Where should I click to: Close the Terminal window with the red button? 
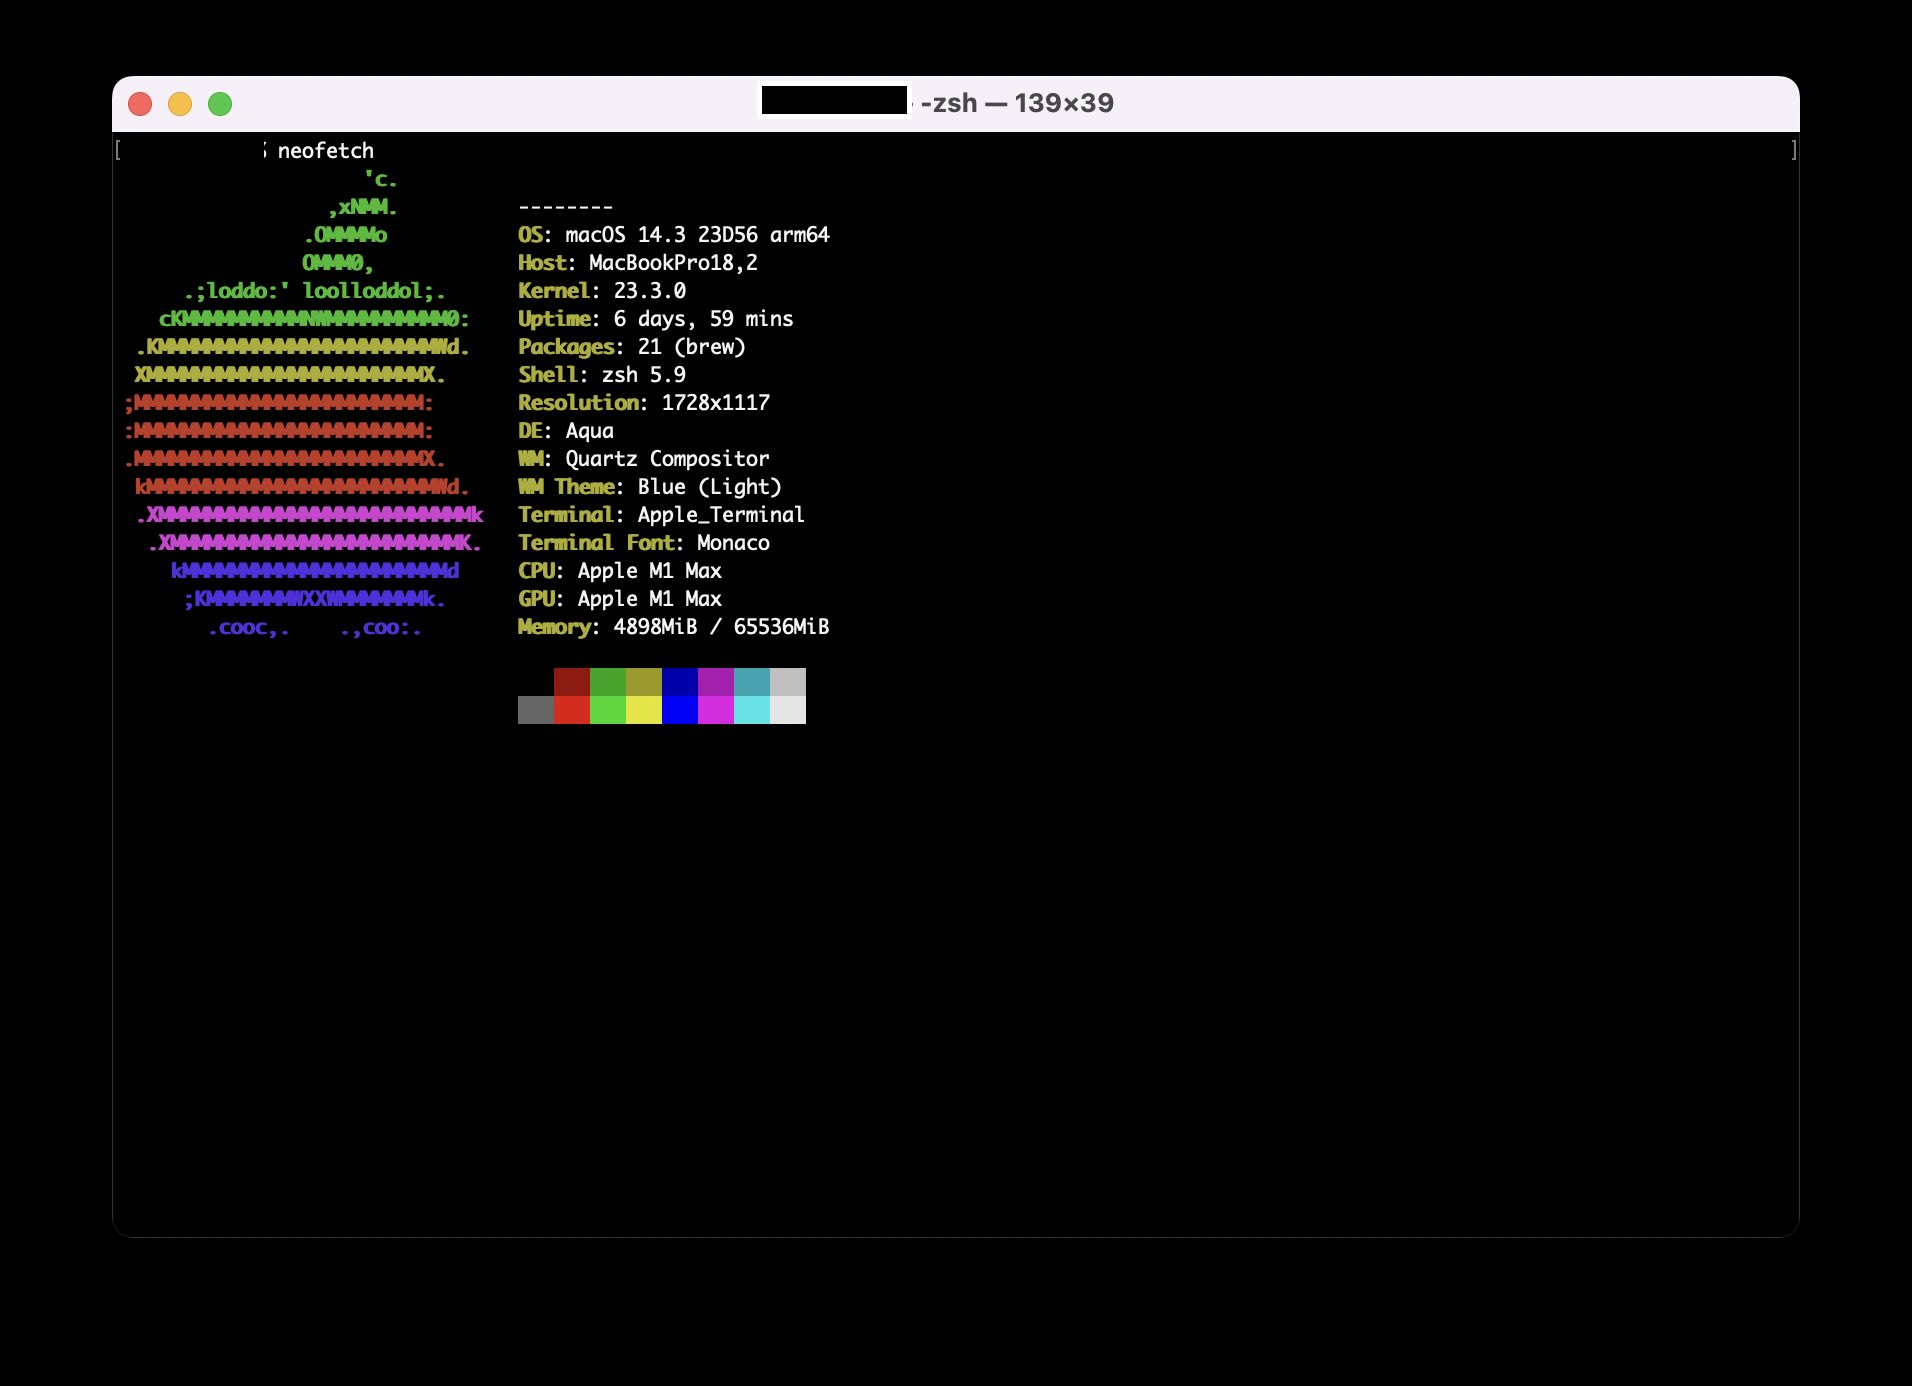[x=140, y=104]
